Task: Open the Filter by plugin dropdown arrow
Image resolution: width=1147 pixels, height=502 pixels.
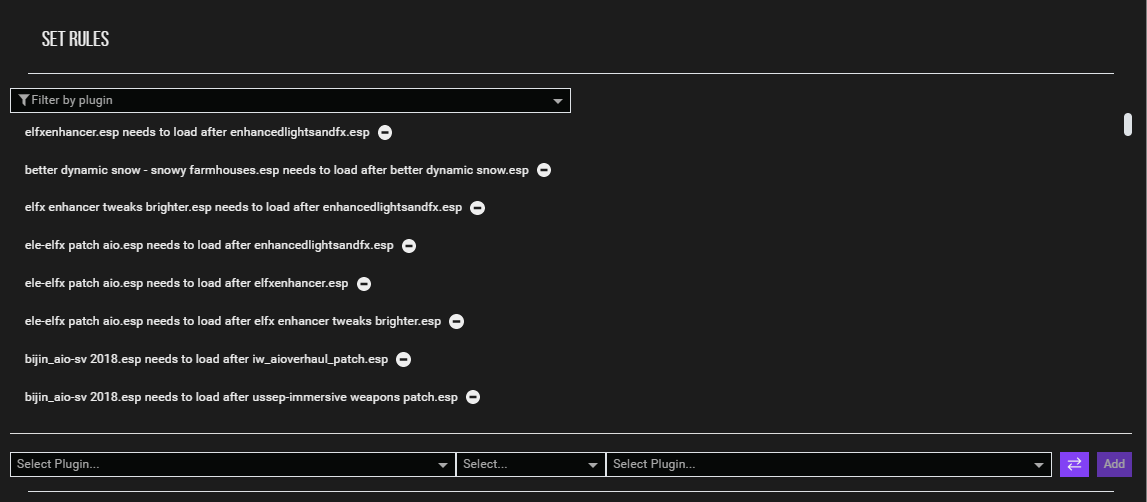Action: (557, 101)
